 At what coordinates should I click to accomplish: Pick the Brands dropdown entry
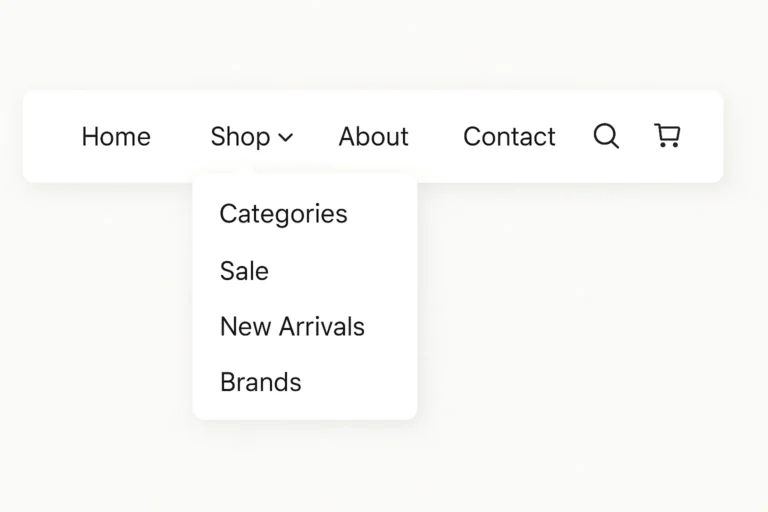coord(260,382)
